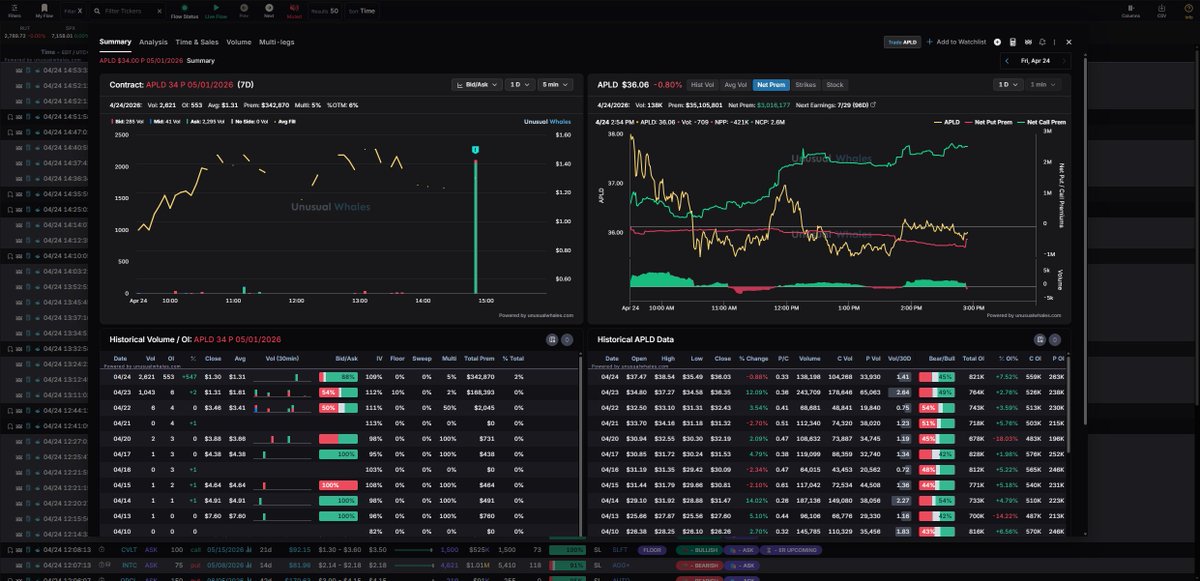The height and width of the screenshot is (581, 1200).
Task: Click the $342,870 Total Prem value
Action: 479,377
